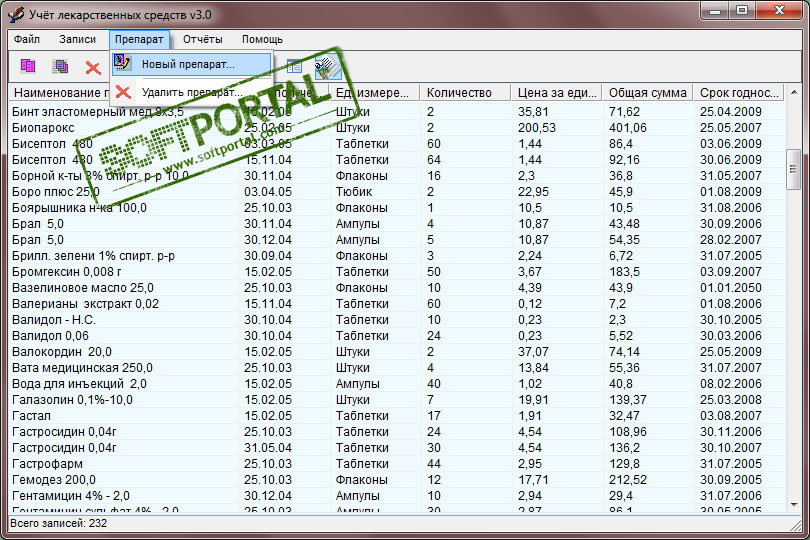Select Гастросидин 0,04г row dated 31.05.04
The height and width of the screenshot is (540, 810).
[397, 448]
